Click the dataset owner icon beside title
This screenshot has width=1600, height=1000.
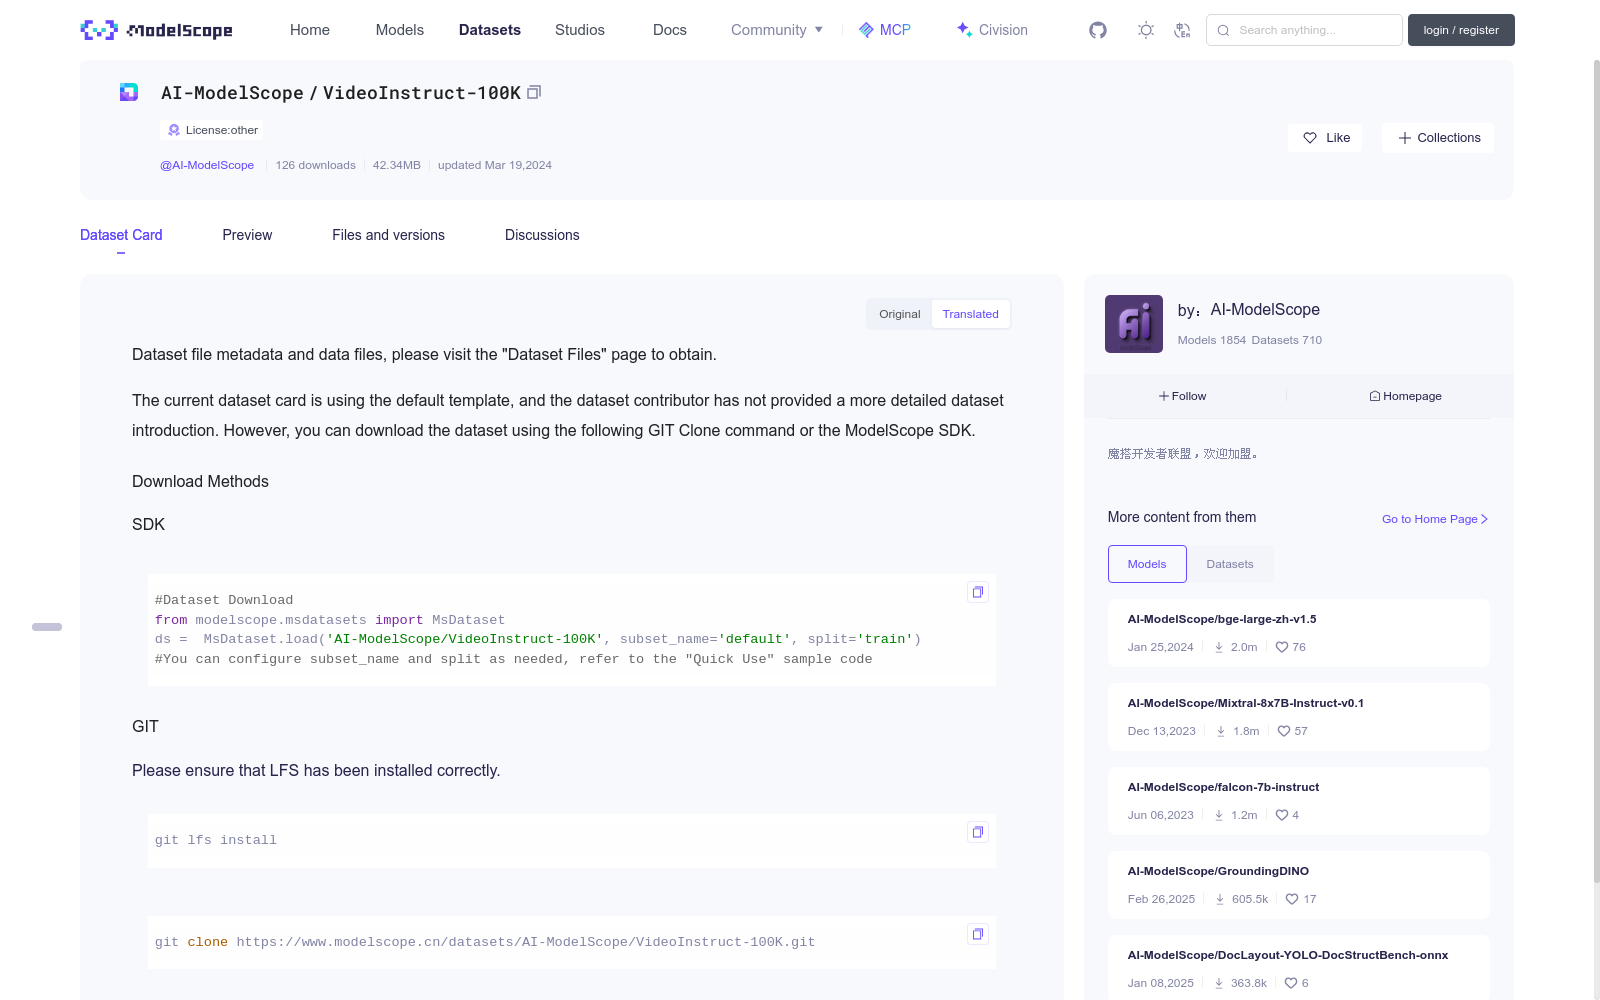[x=129, y=92]
